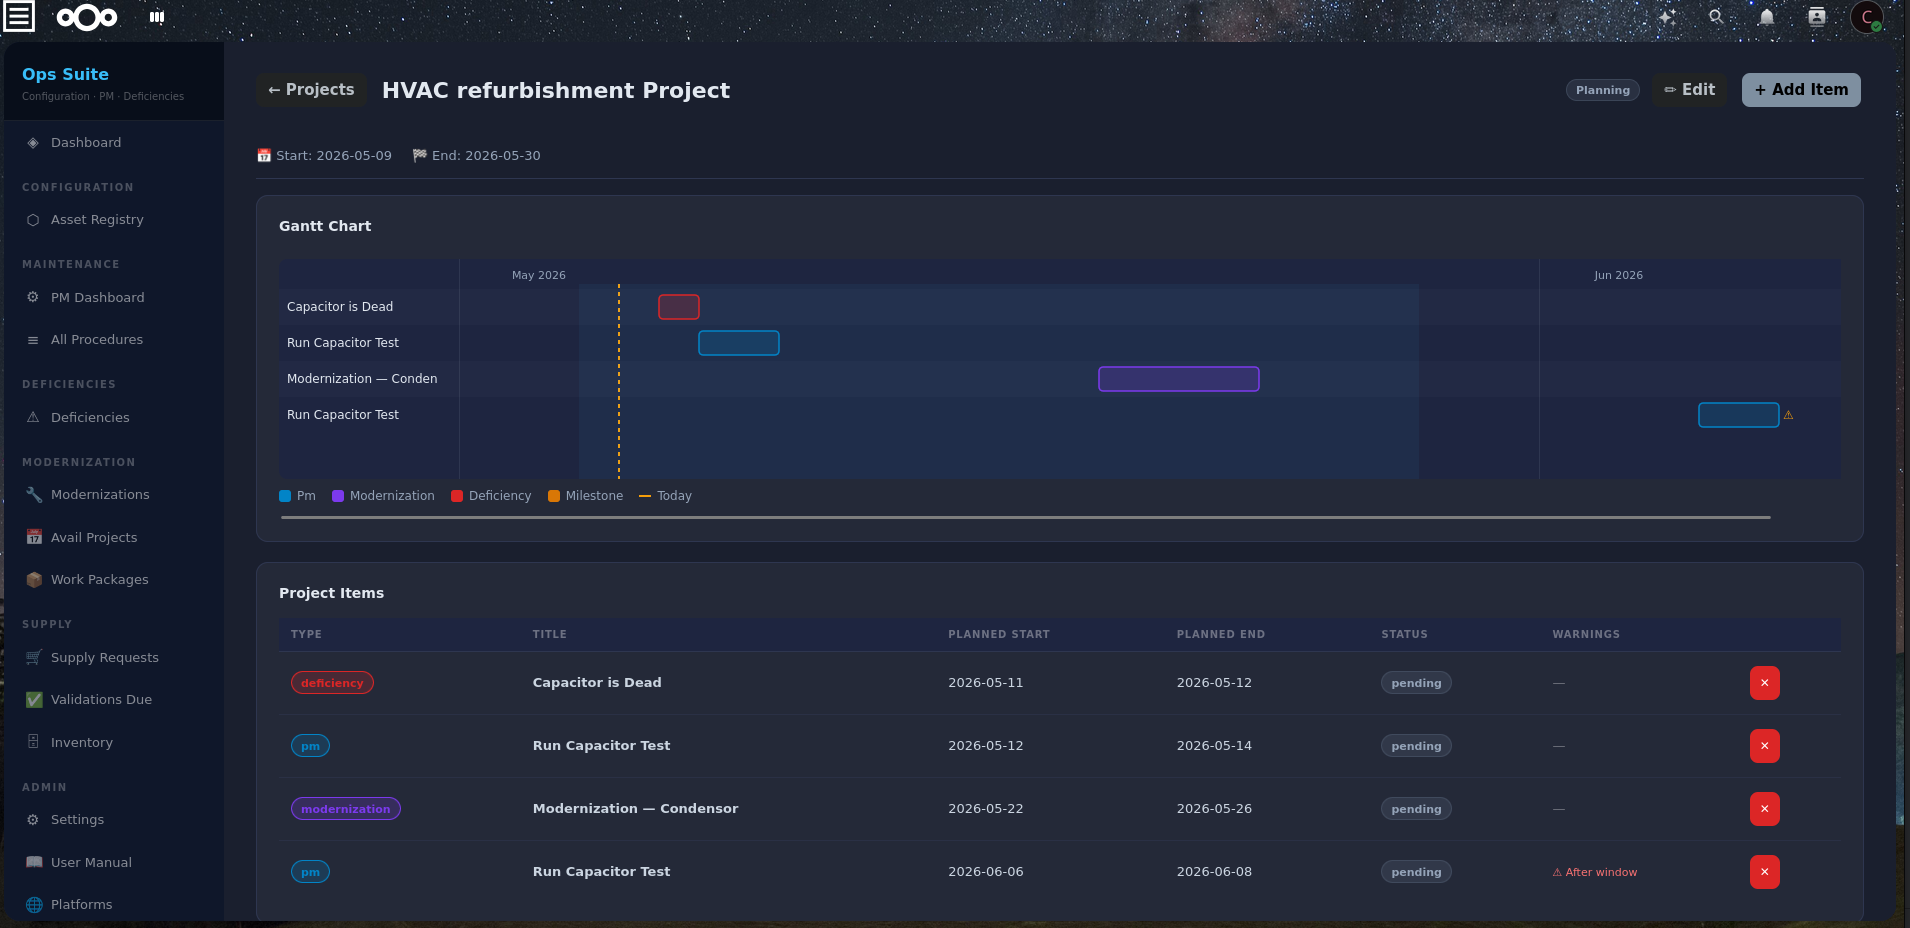Image resolution: width=1910 pixels, height=928 pixels.
Task: Delete the Run Capacitor Test item starting 2026-06-06
Action: (x=1764, y=872)
